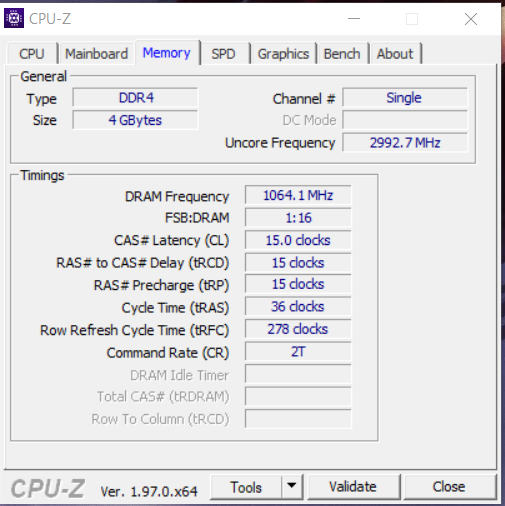The width and height of the screenshot is (505, 506).
Task: Click the CAS# Latency (CL) label
Action: pos(171,240)
